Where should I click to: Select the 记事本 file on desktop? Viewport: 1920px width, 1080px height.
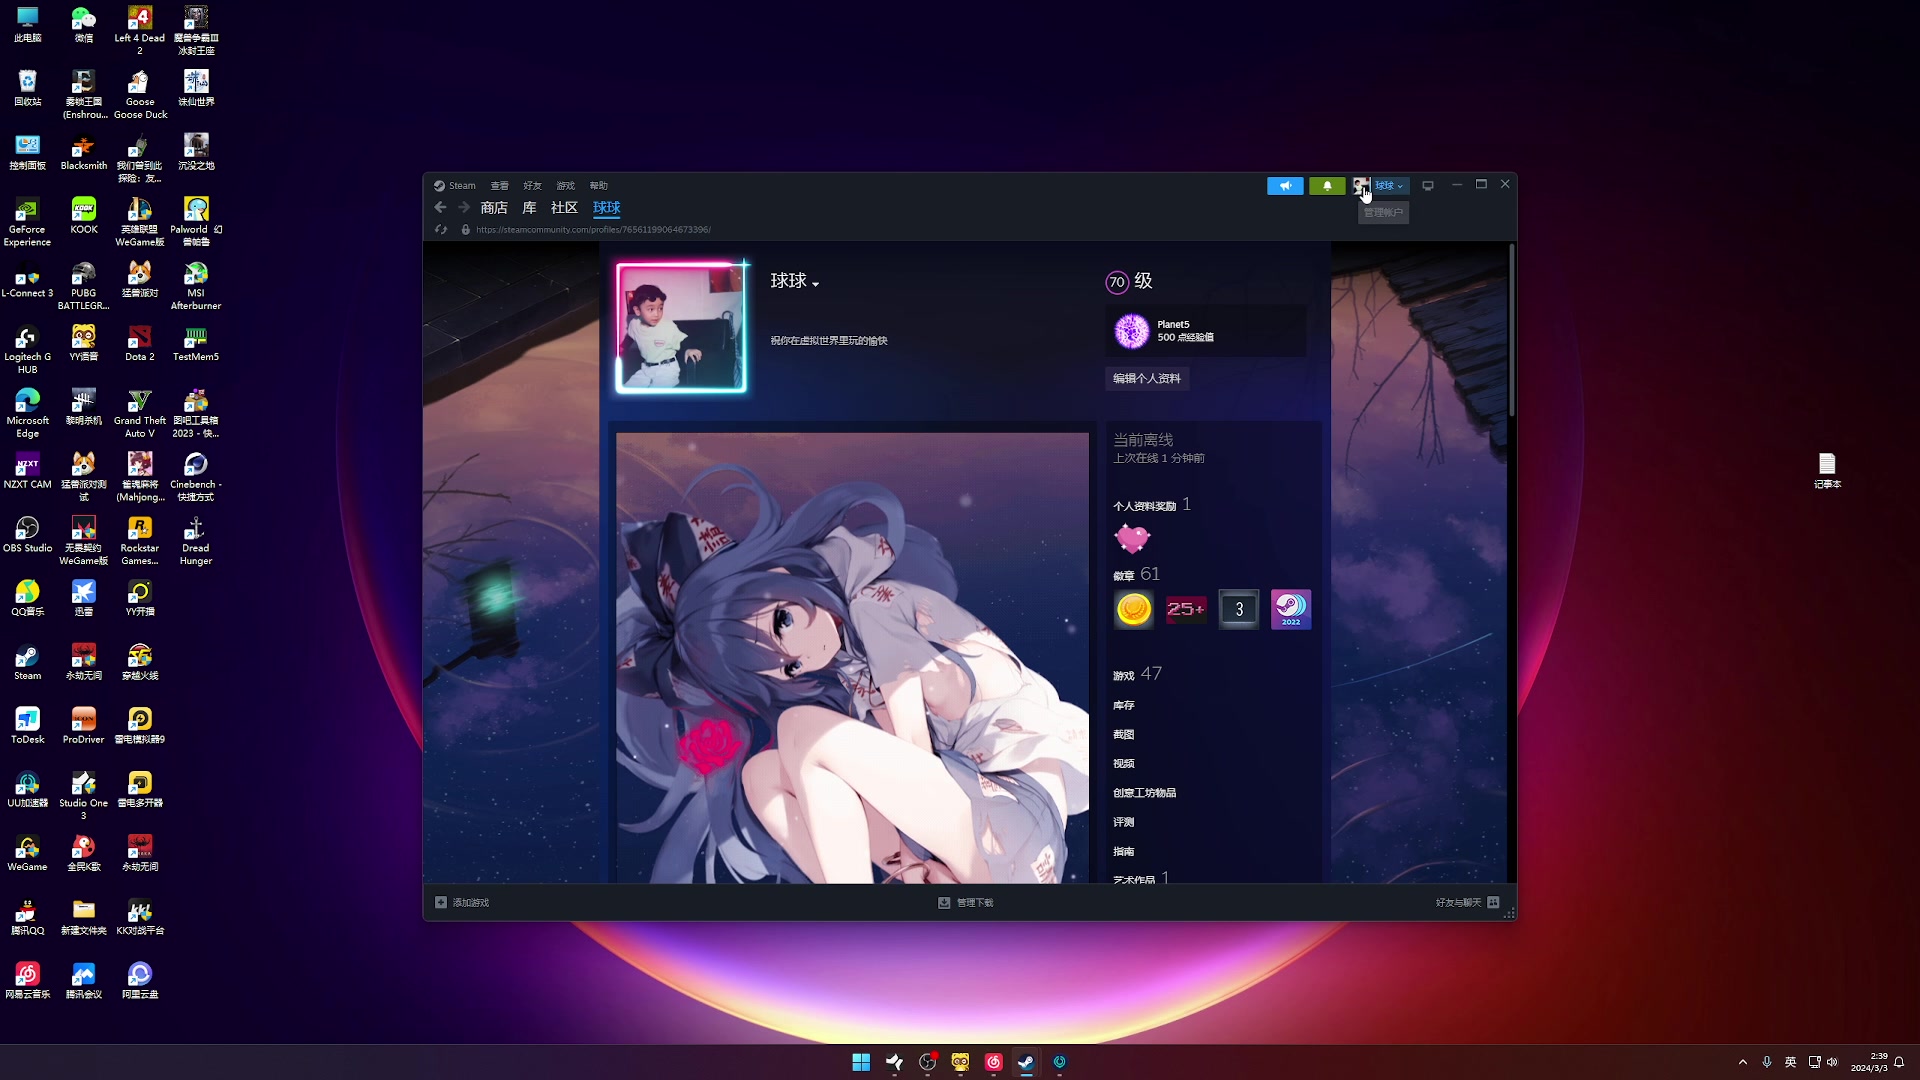1827,470
